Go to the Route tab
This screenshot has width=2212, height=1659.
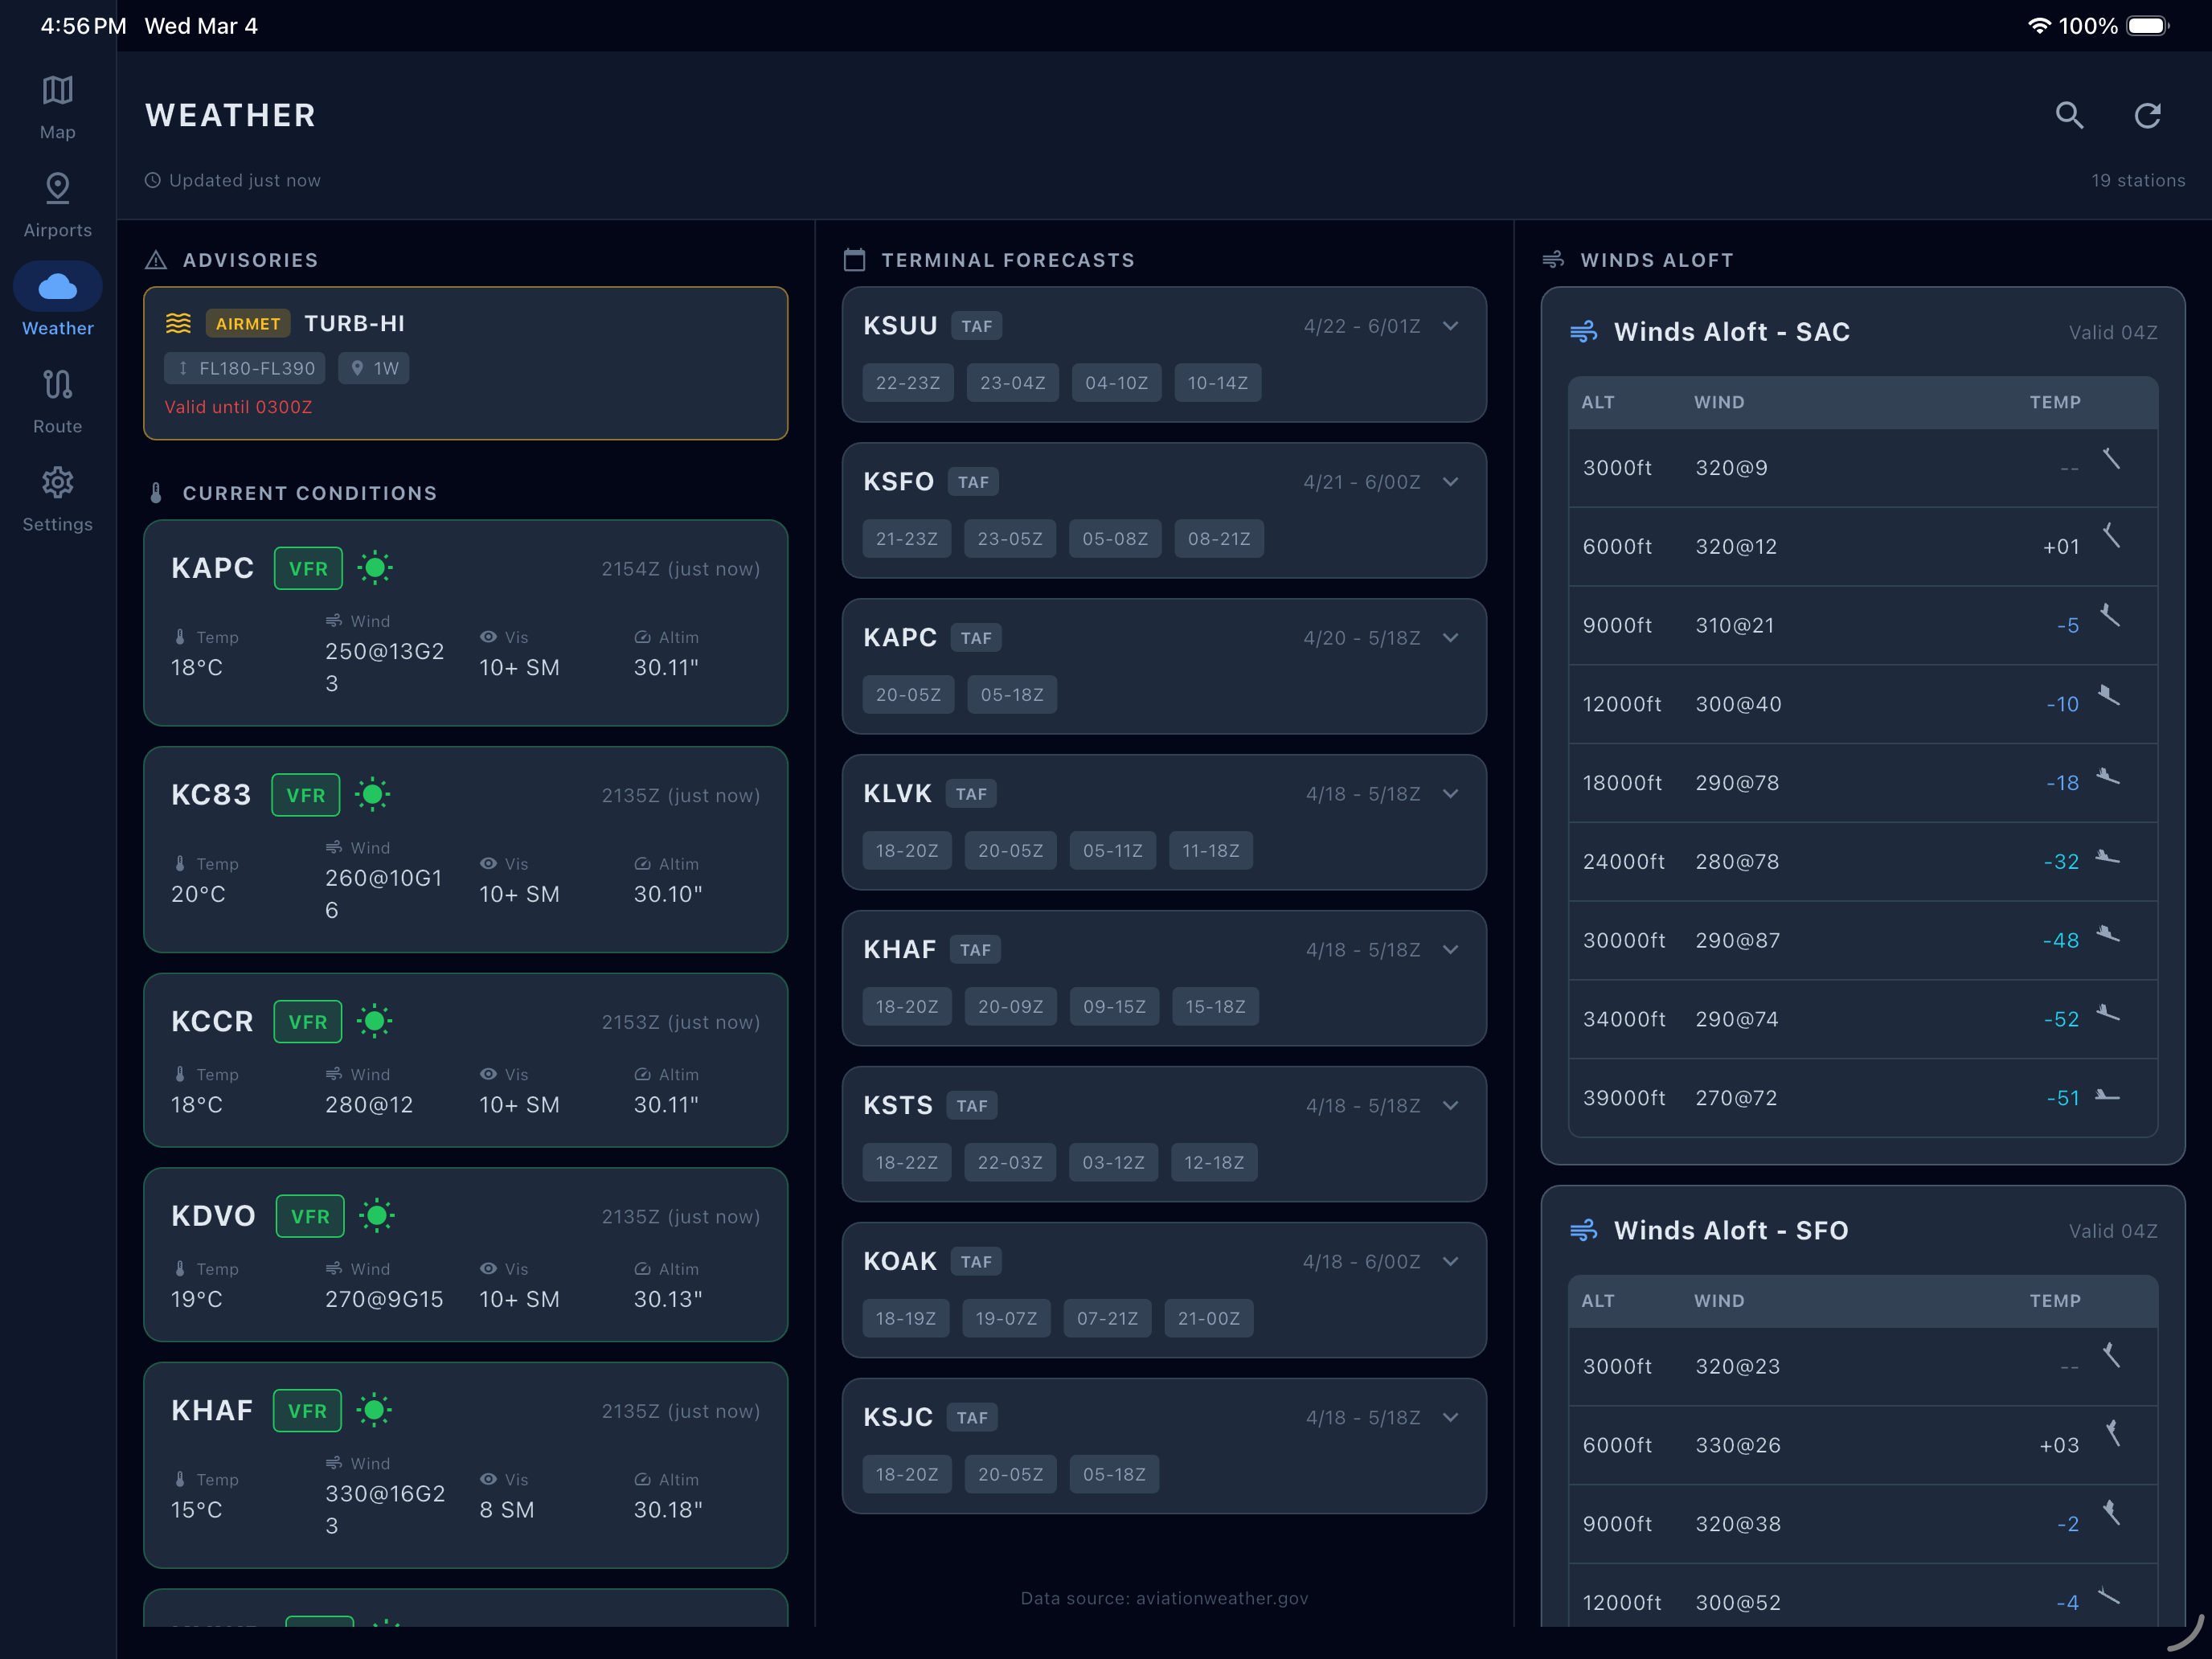tap(58, 401)
